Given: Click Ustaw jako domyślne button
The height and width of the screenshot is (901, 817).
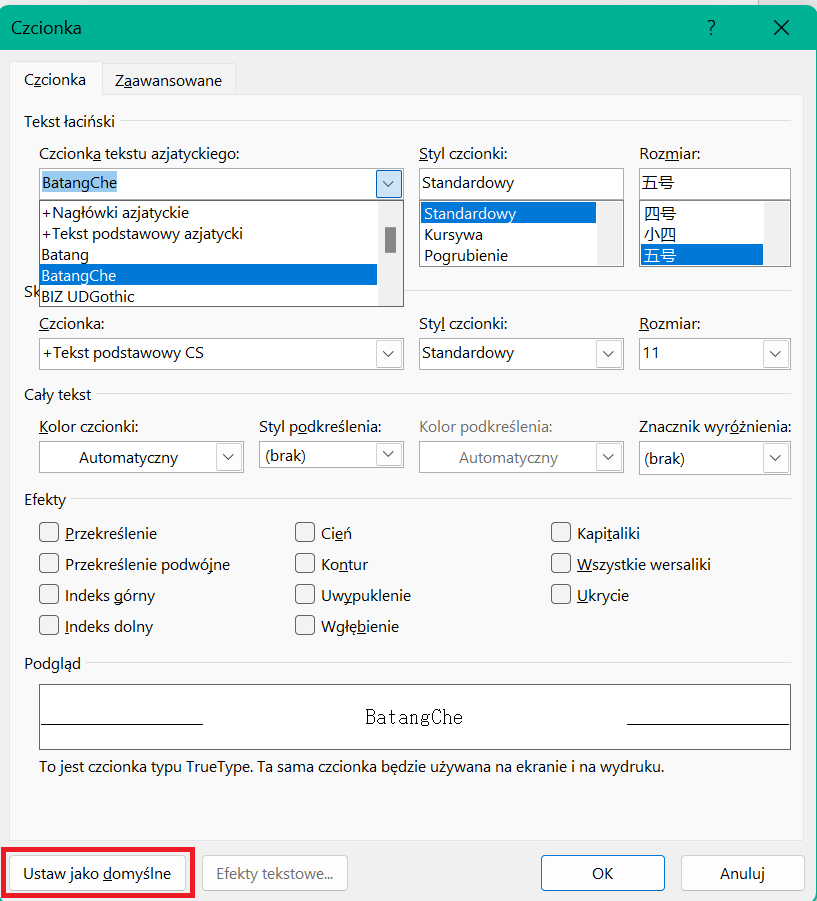Looking at the screenshot, I should [97, 873].
